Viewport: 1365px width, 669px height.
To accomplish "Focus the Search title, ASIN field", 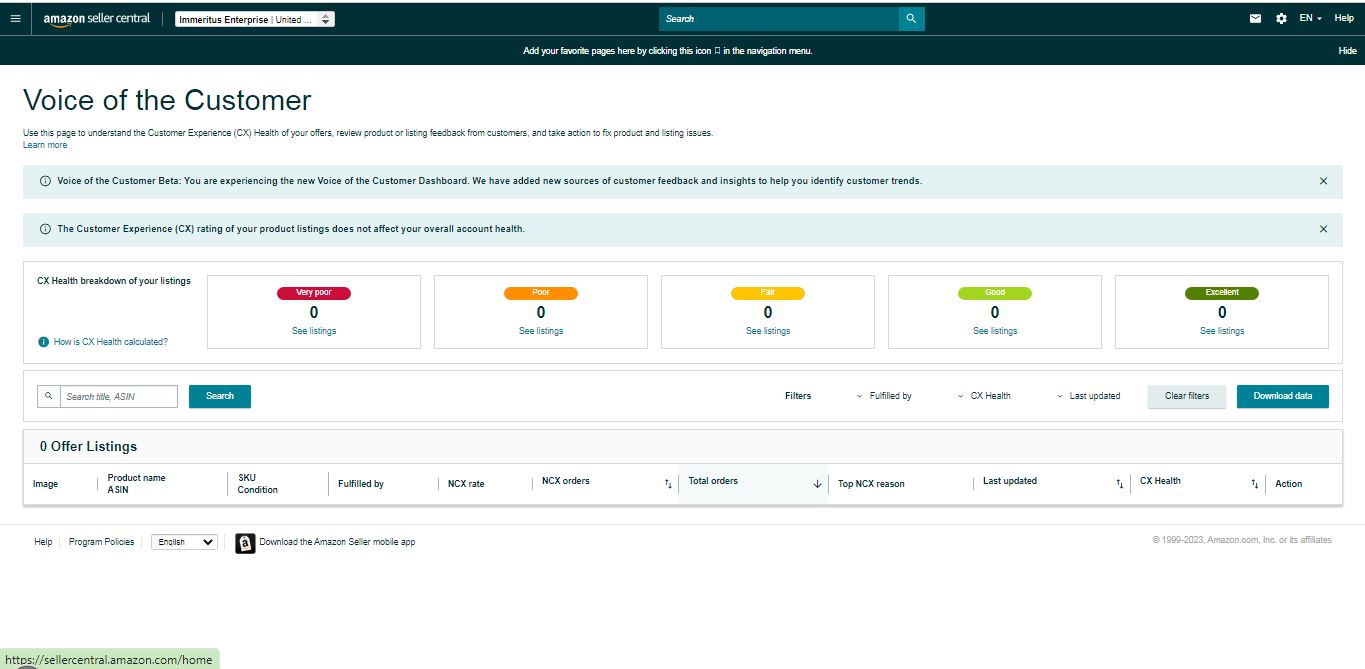I will click(x=119, y=397).
